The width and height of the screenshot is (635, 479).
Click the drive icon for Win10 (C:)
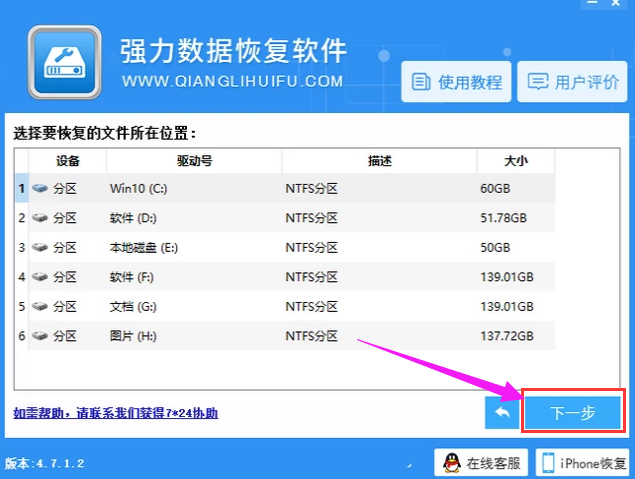(x=39, y=188)
